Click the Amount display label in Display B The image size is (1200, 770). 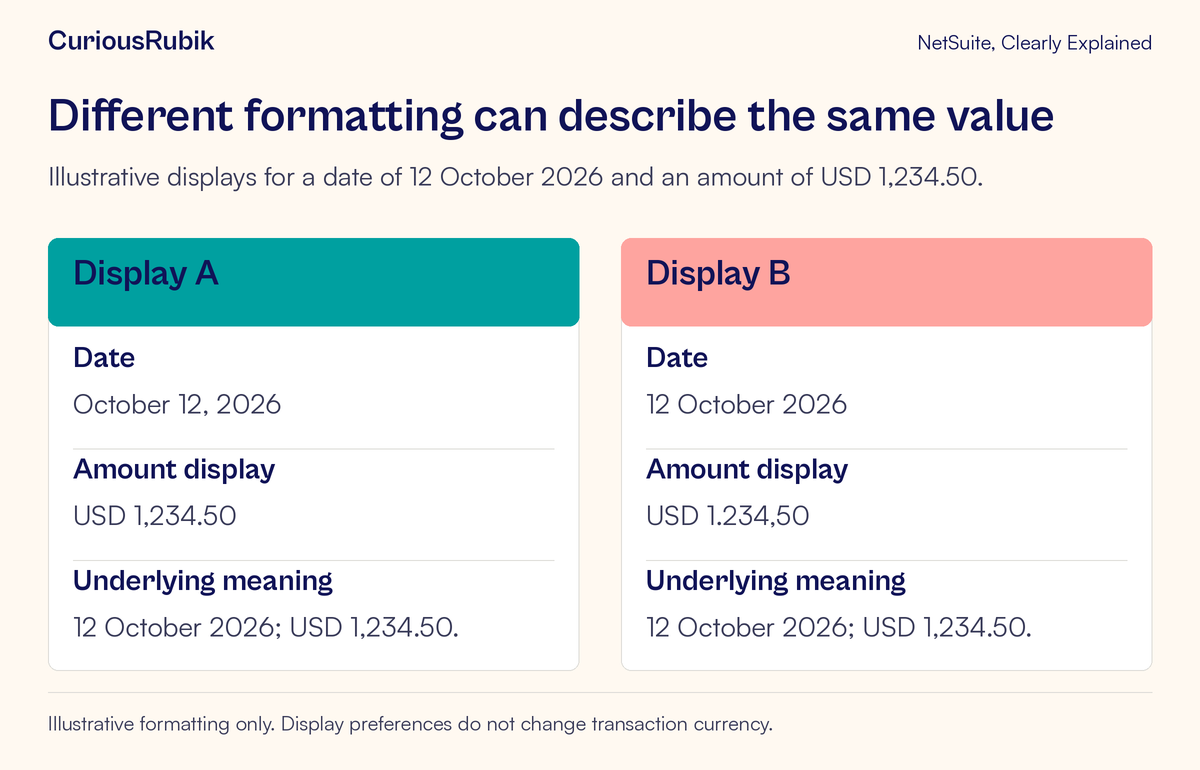point(747,470)
